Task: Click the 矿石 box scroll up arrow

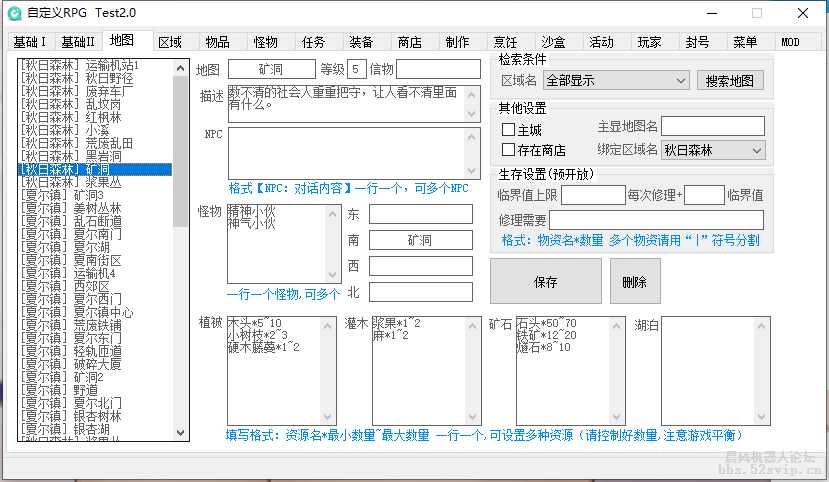Action: [616, 326]
